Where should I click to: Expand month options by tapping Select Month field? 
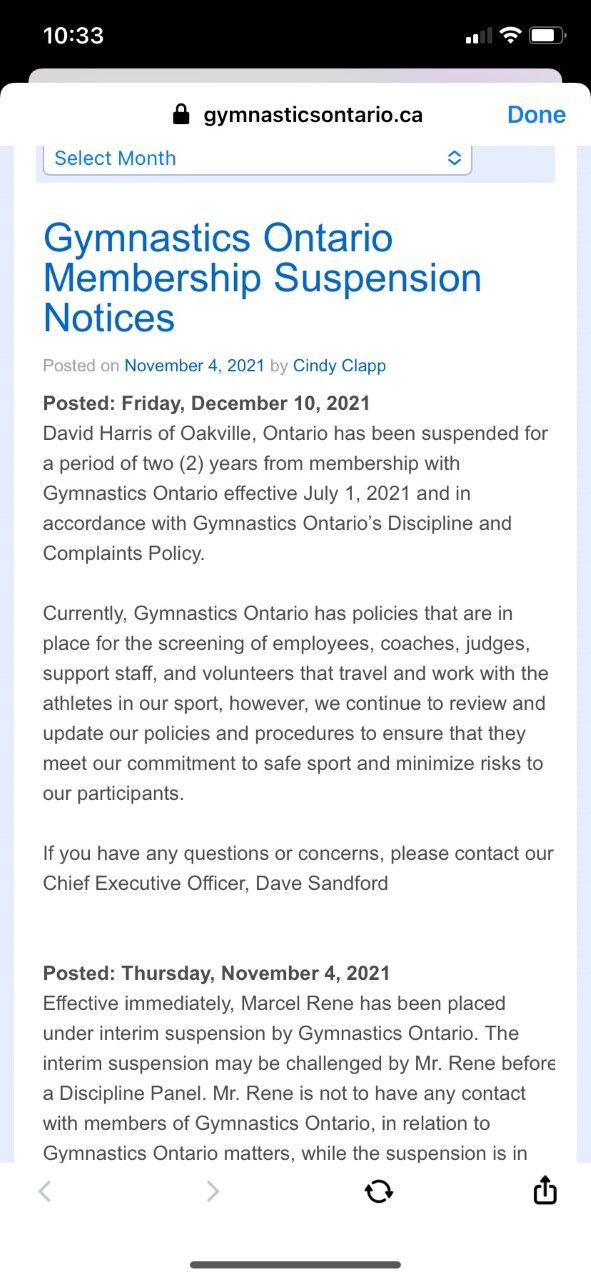click(x=200, y=158)
